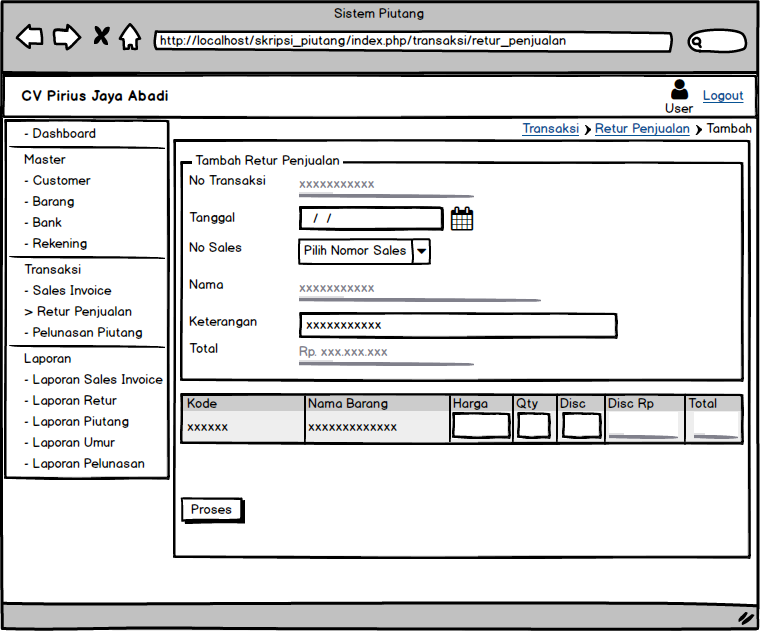Open the Retur Penjualan breadcrumb link
Screen dimensions: 760x631
(x=642, y=128)
